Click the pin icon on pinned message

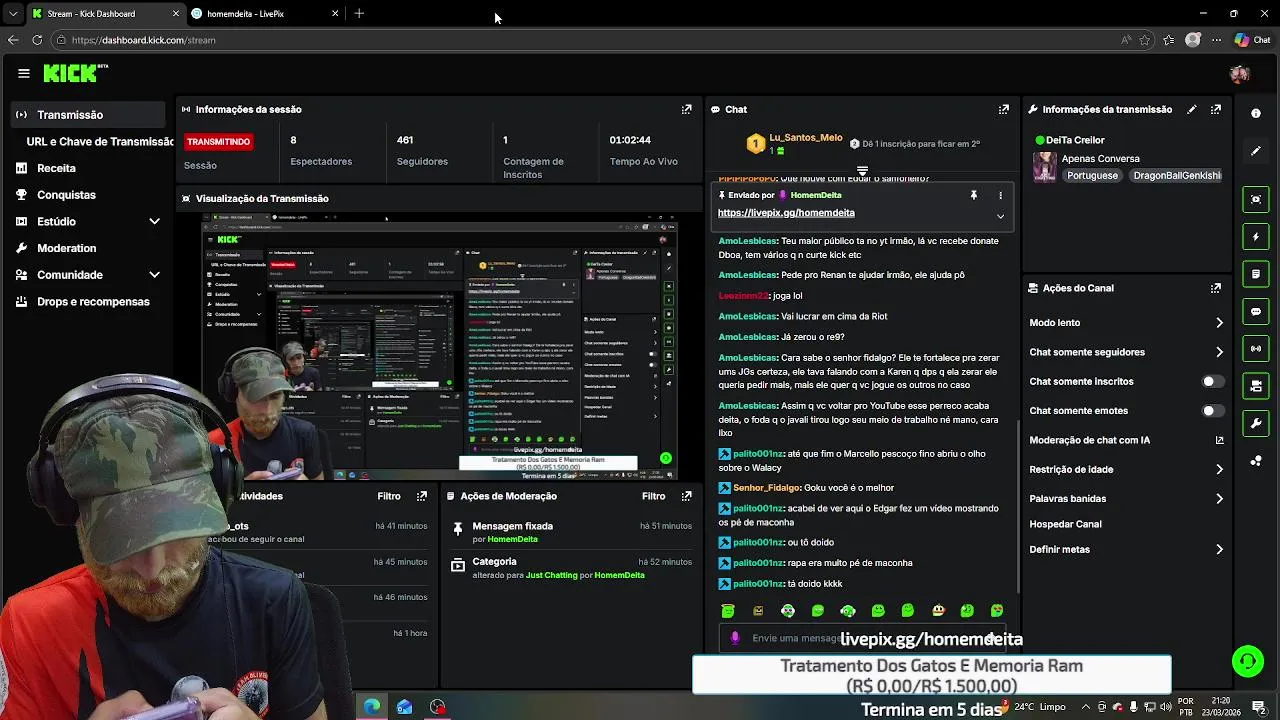click(973, 195)
